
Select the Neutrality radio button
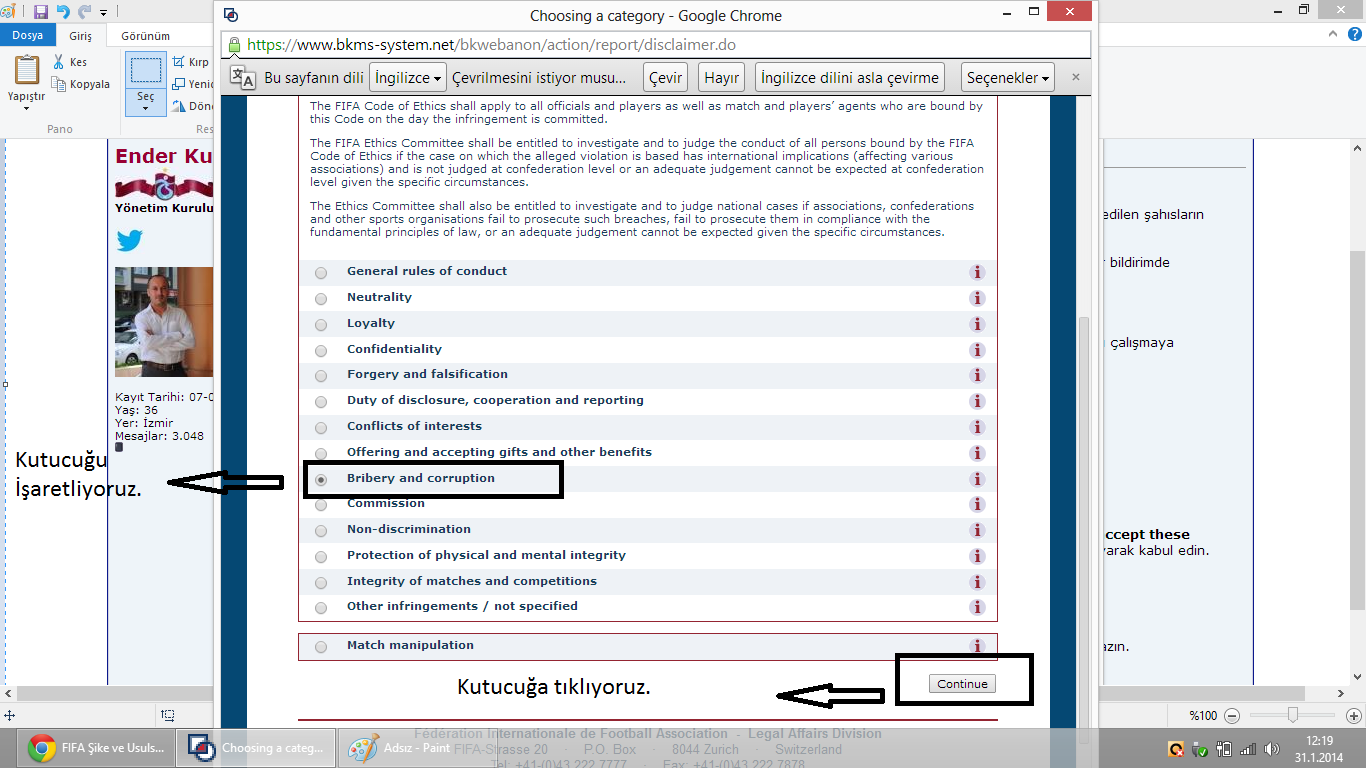pyautogui.click(x=321, y=299)
